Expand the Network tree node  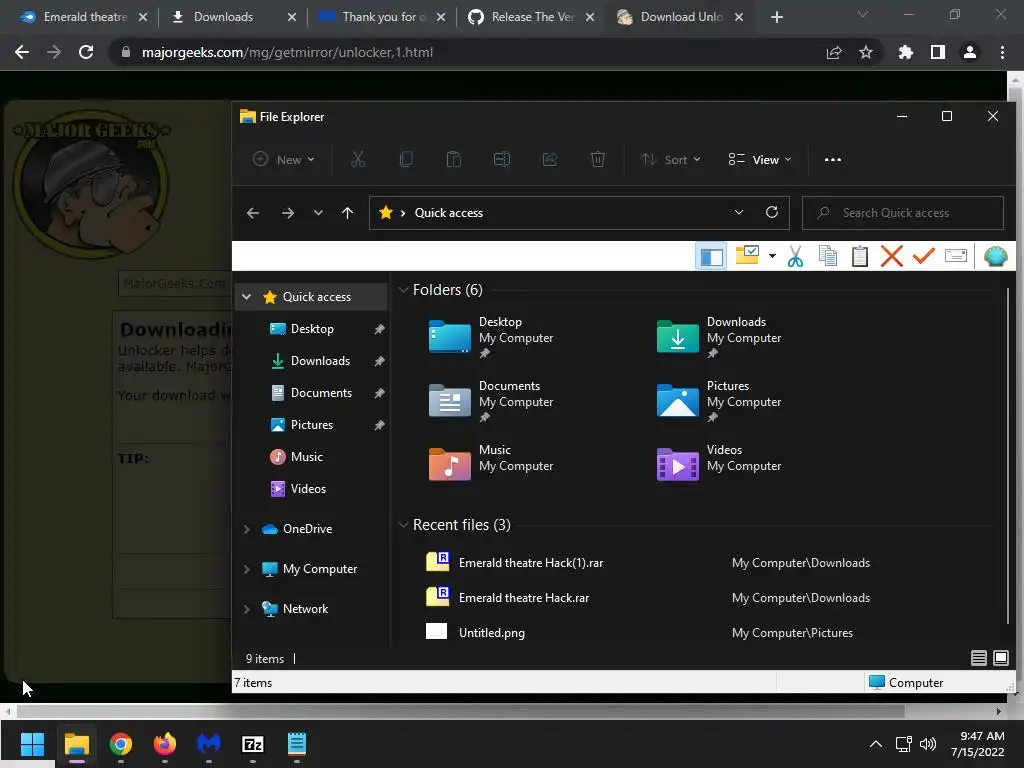246,609
